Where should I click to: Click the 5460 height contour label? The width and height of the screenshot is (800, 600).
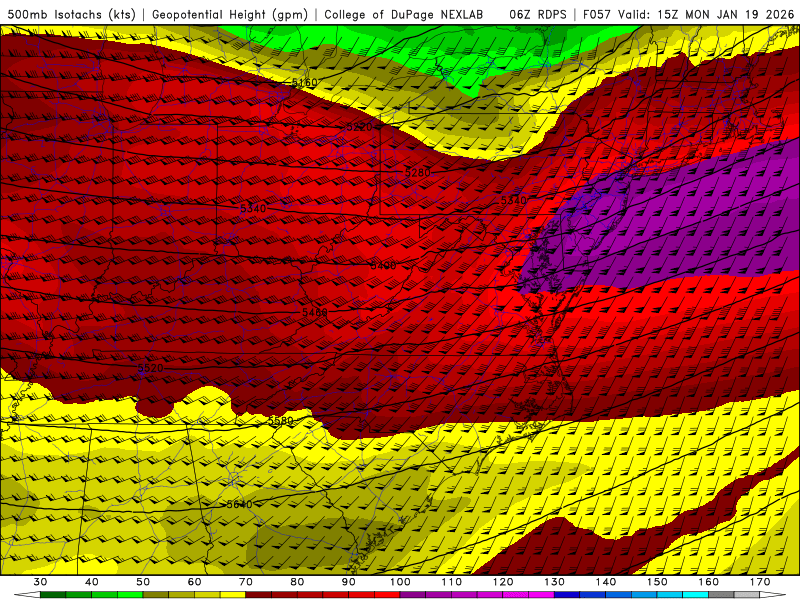coord(315,312)
